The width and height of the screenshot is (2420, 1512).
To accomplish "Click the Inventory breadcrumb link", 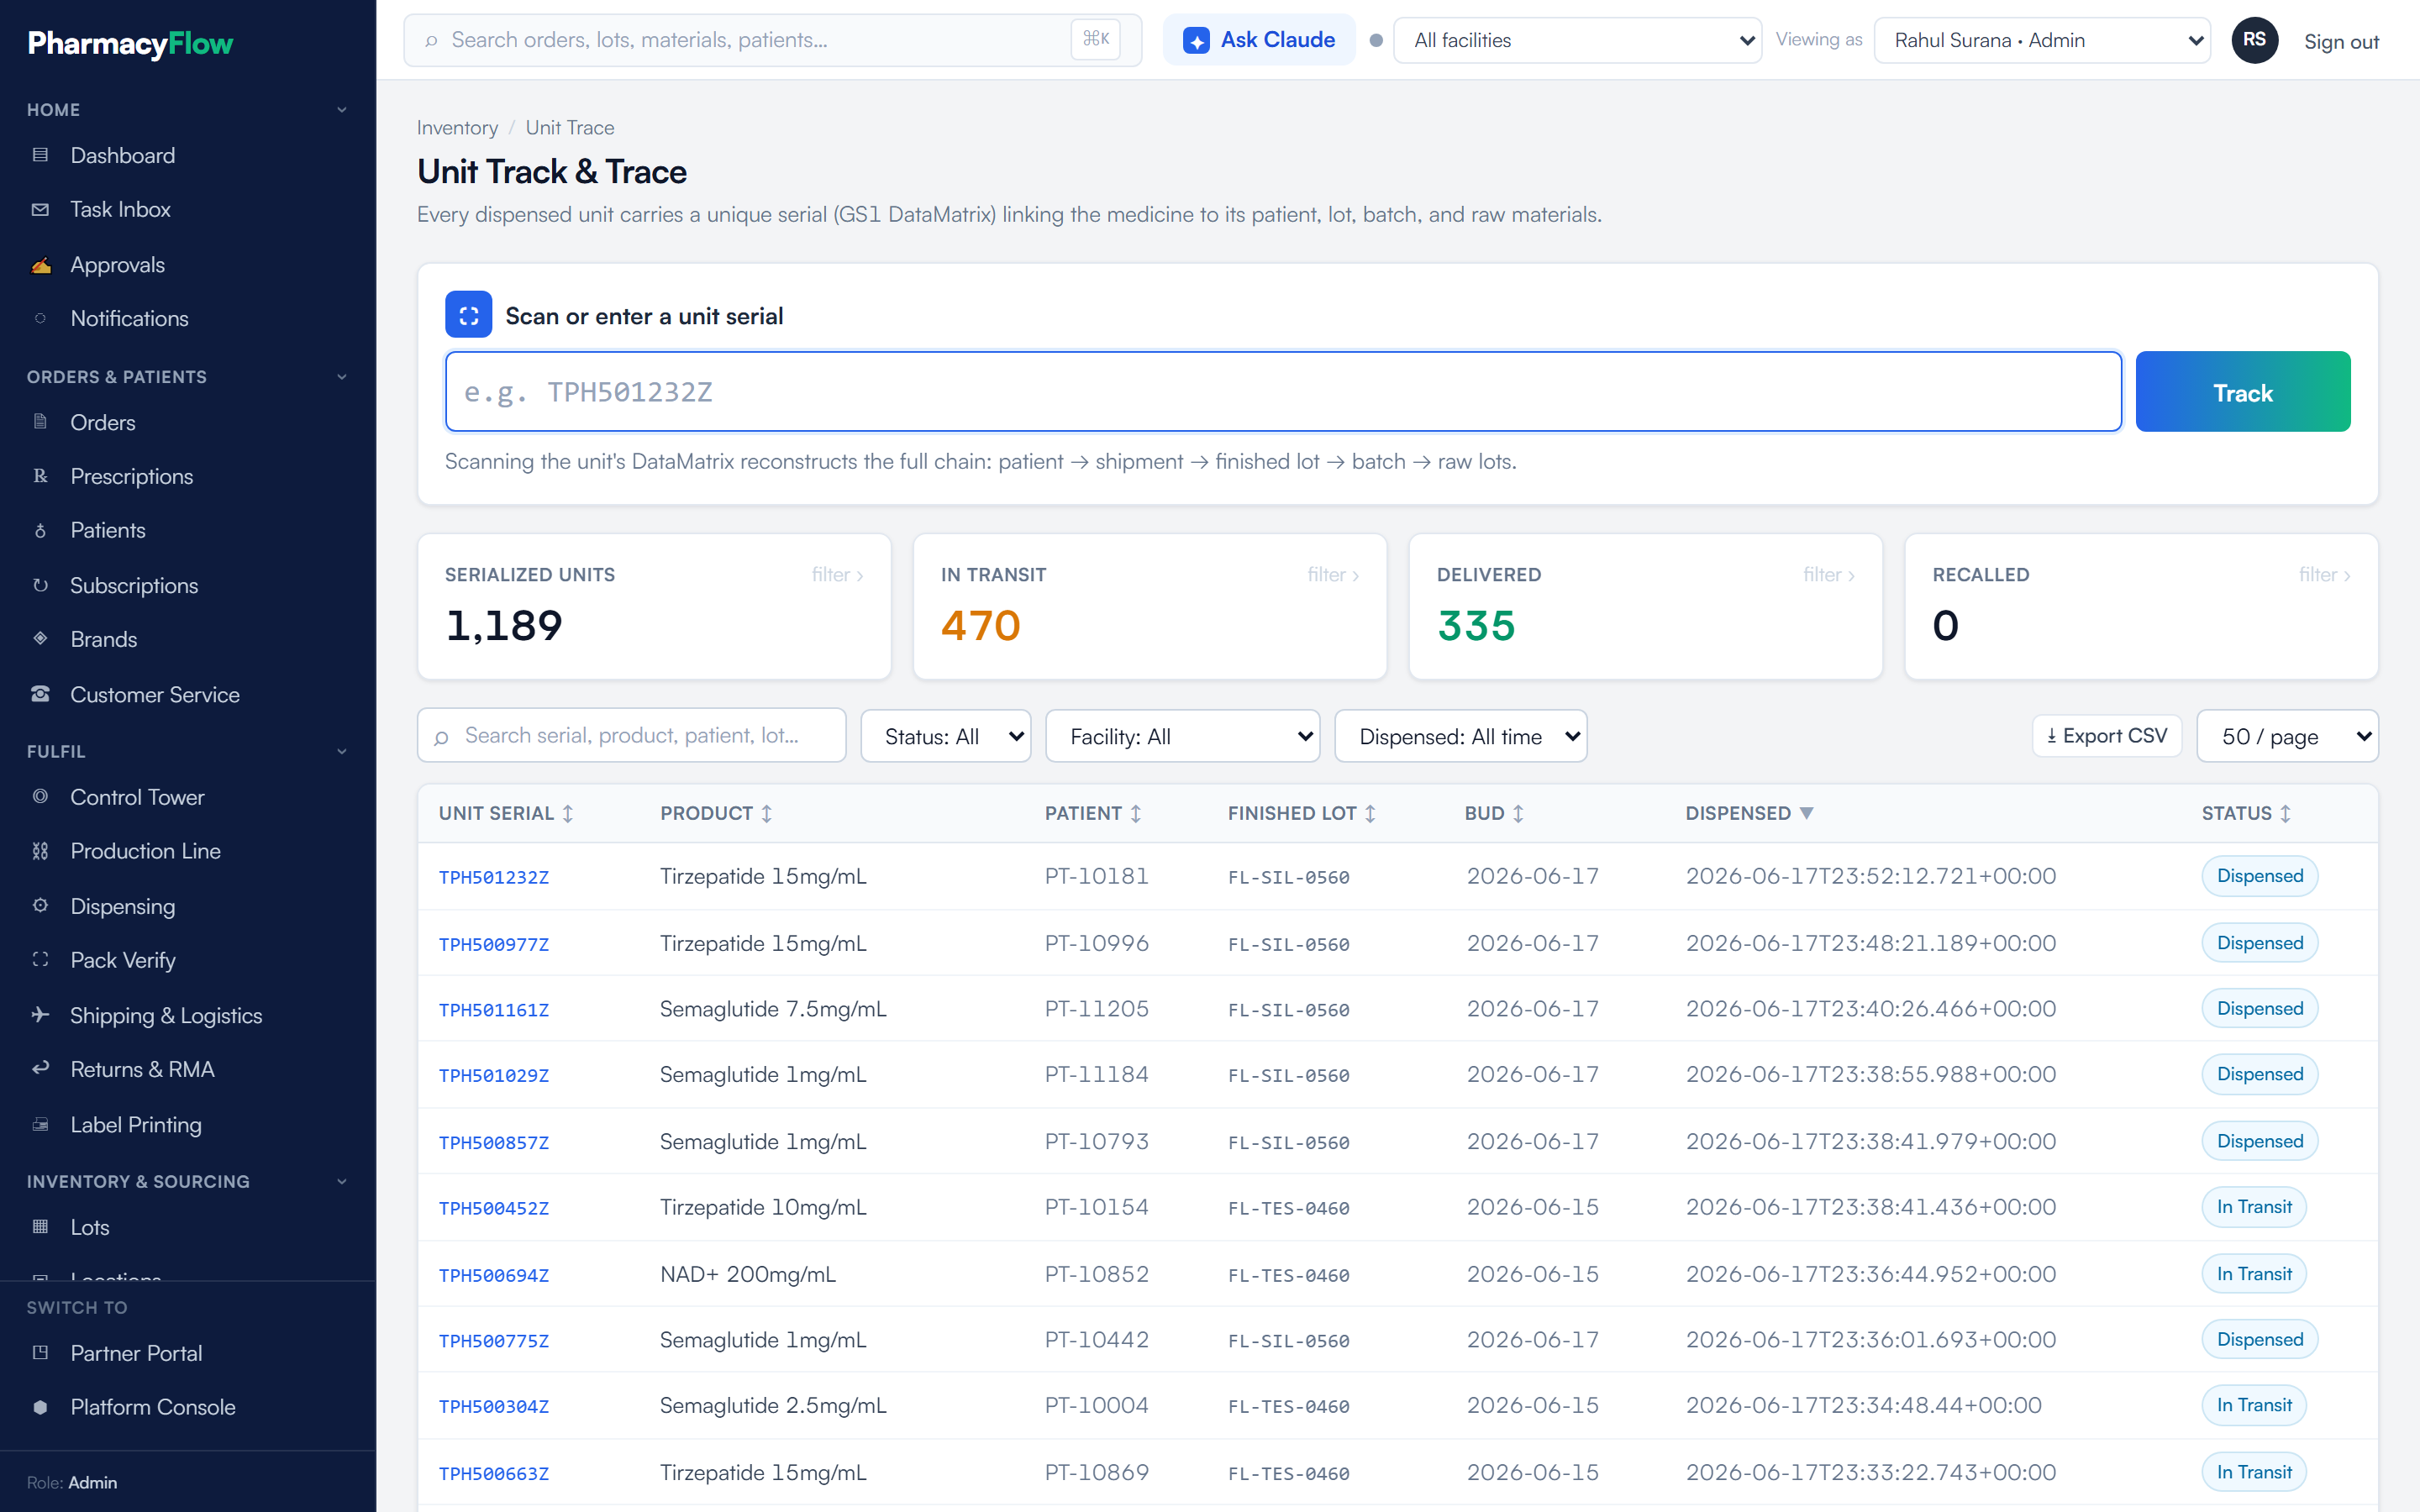I will point(457,128).
